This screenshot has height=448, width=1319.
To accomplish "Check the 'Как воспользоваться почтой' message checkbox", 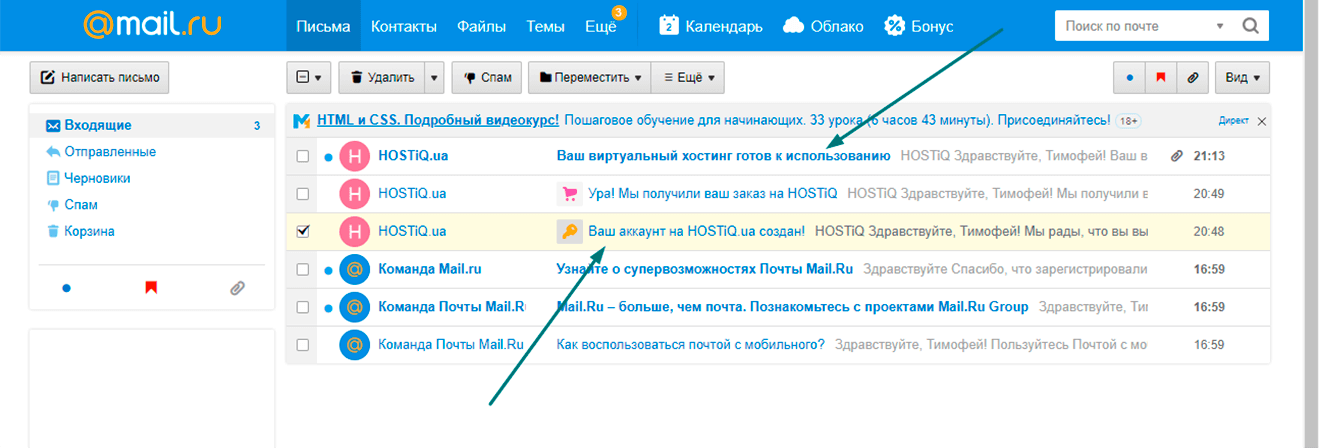I will pos(303,345).
